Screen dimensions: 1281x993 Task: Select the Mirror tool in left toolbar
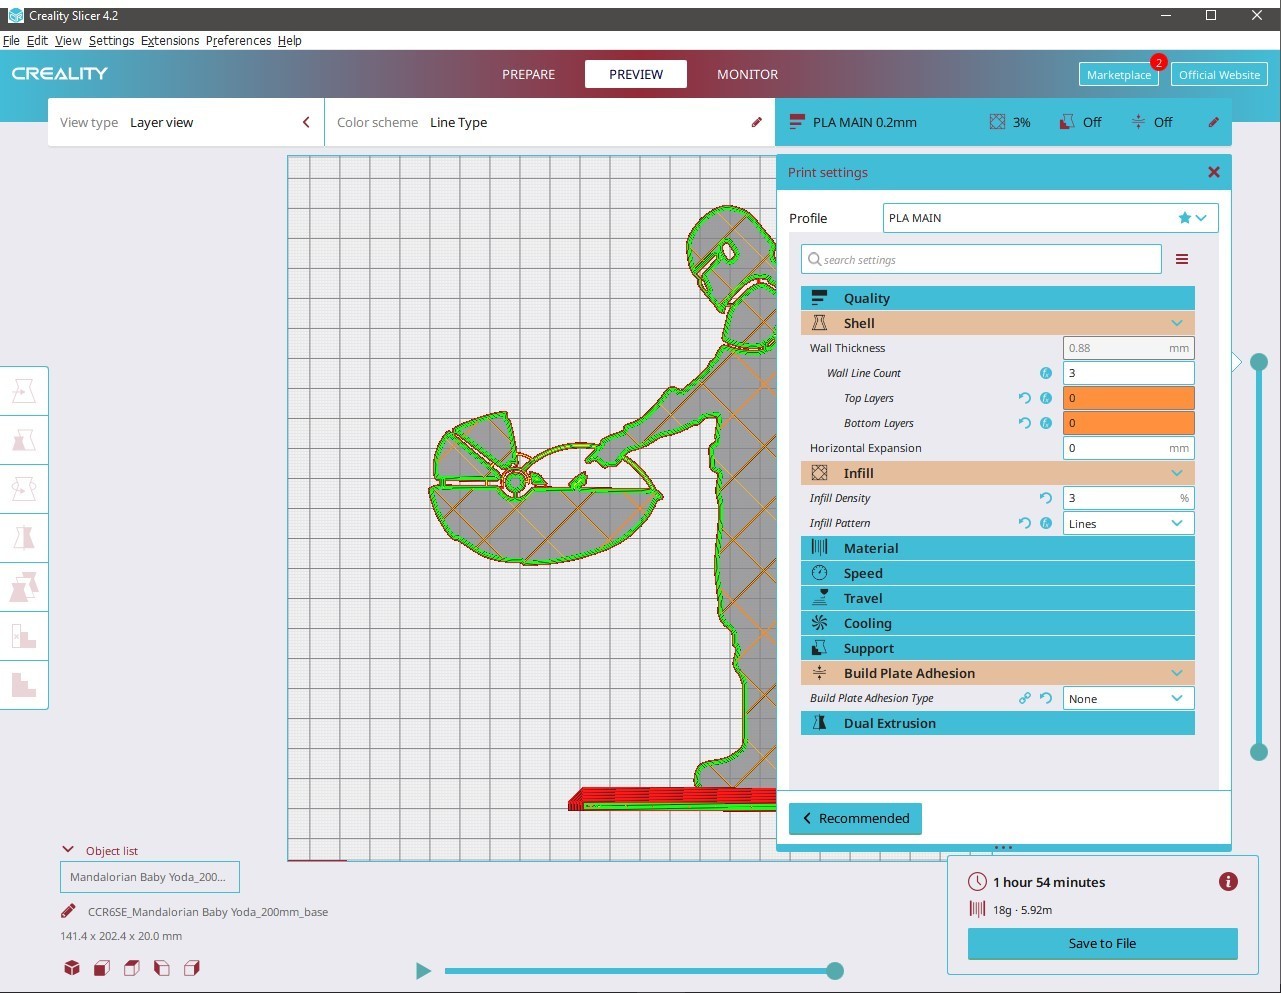click(24, 538)
